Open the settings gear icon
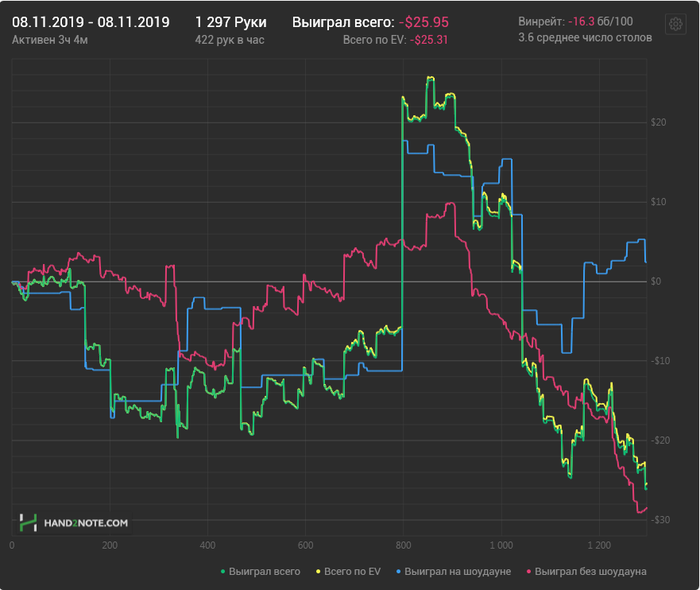Image resolution: width=700 pixels, height=590 pixels. 675,24
